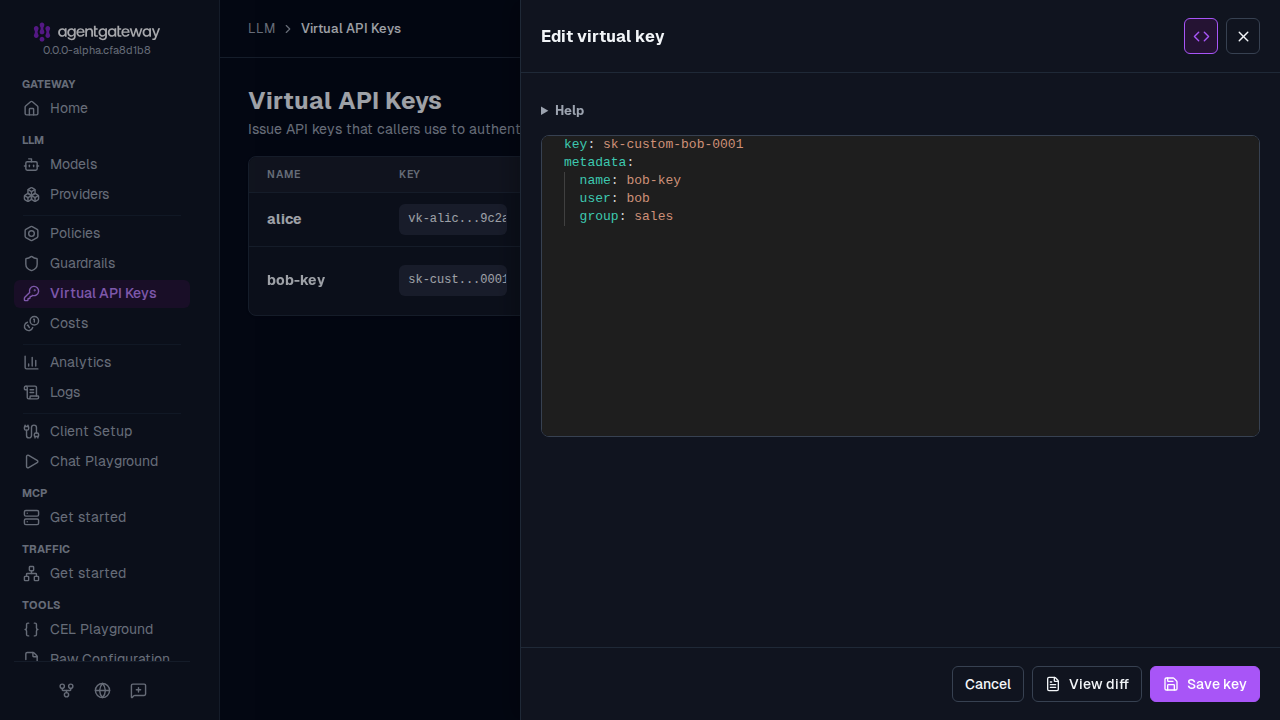Select the group value sales
Screen dimensions: 1280x720
pos(654,216)
